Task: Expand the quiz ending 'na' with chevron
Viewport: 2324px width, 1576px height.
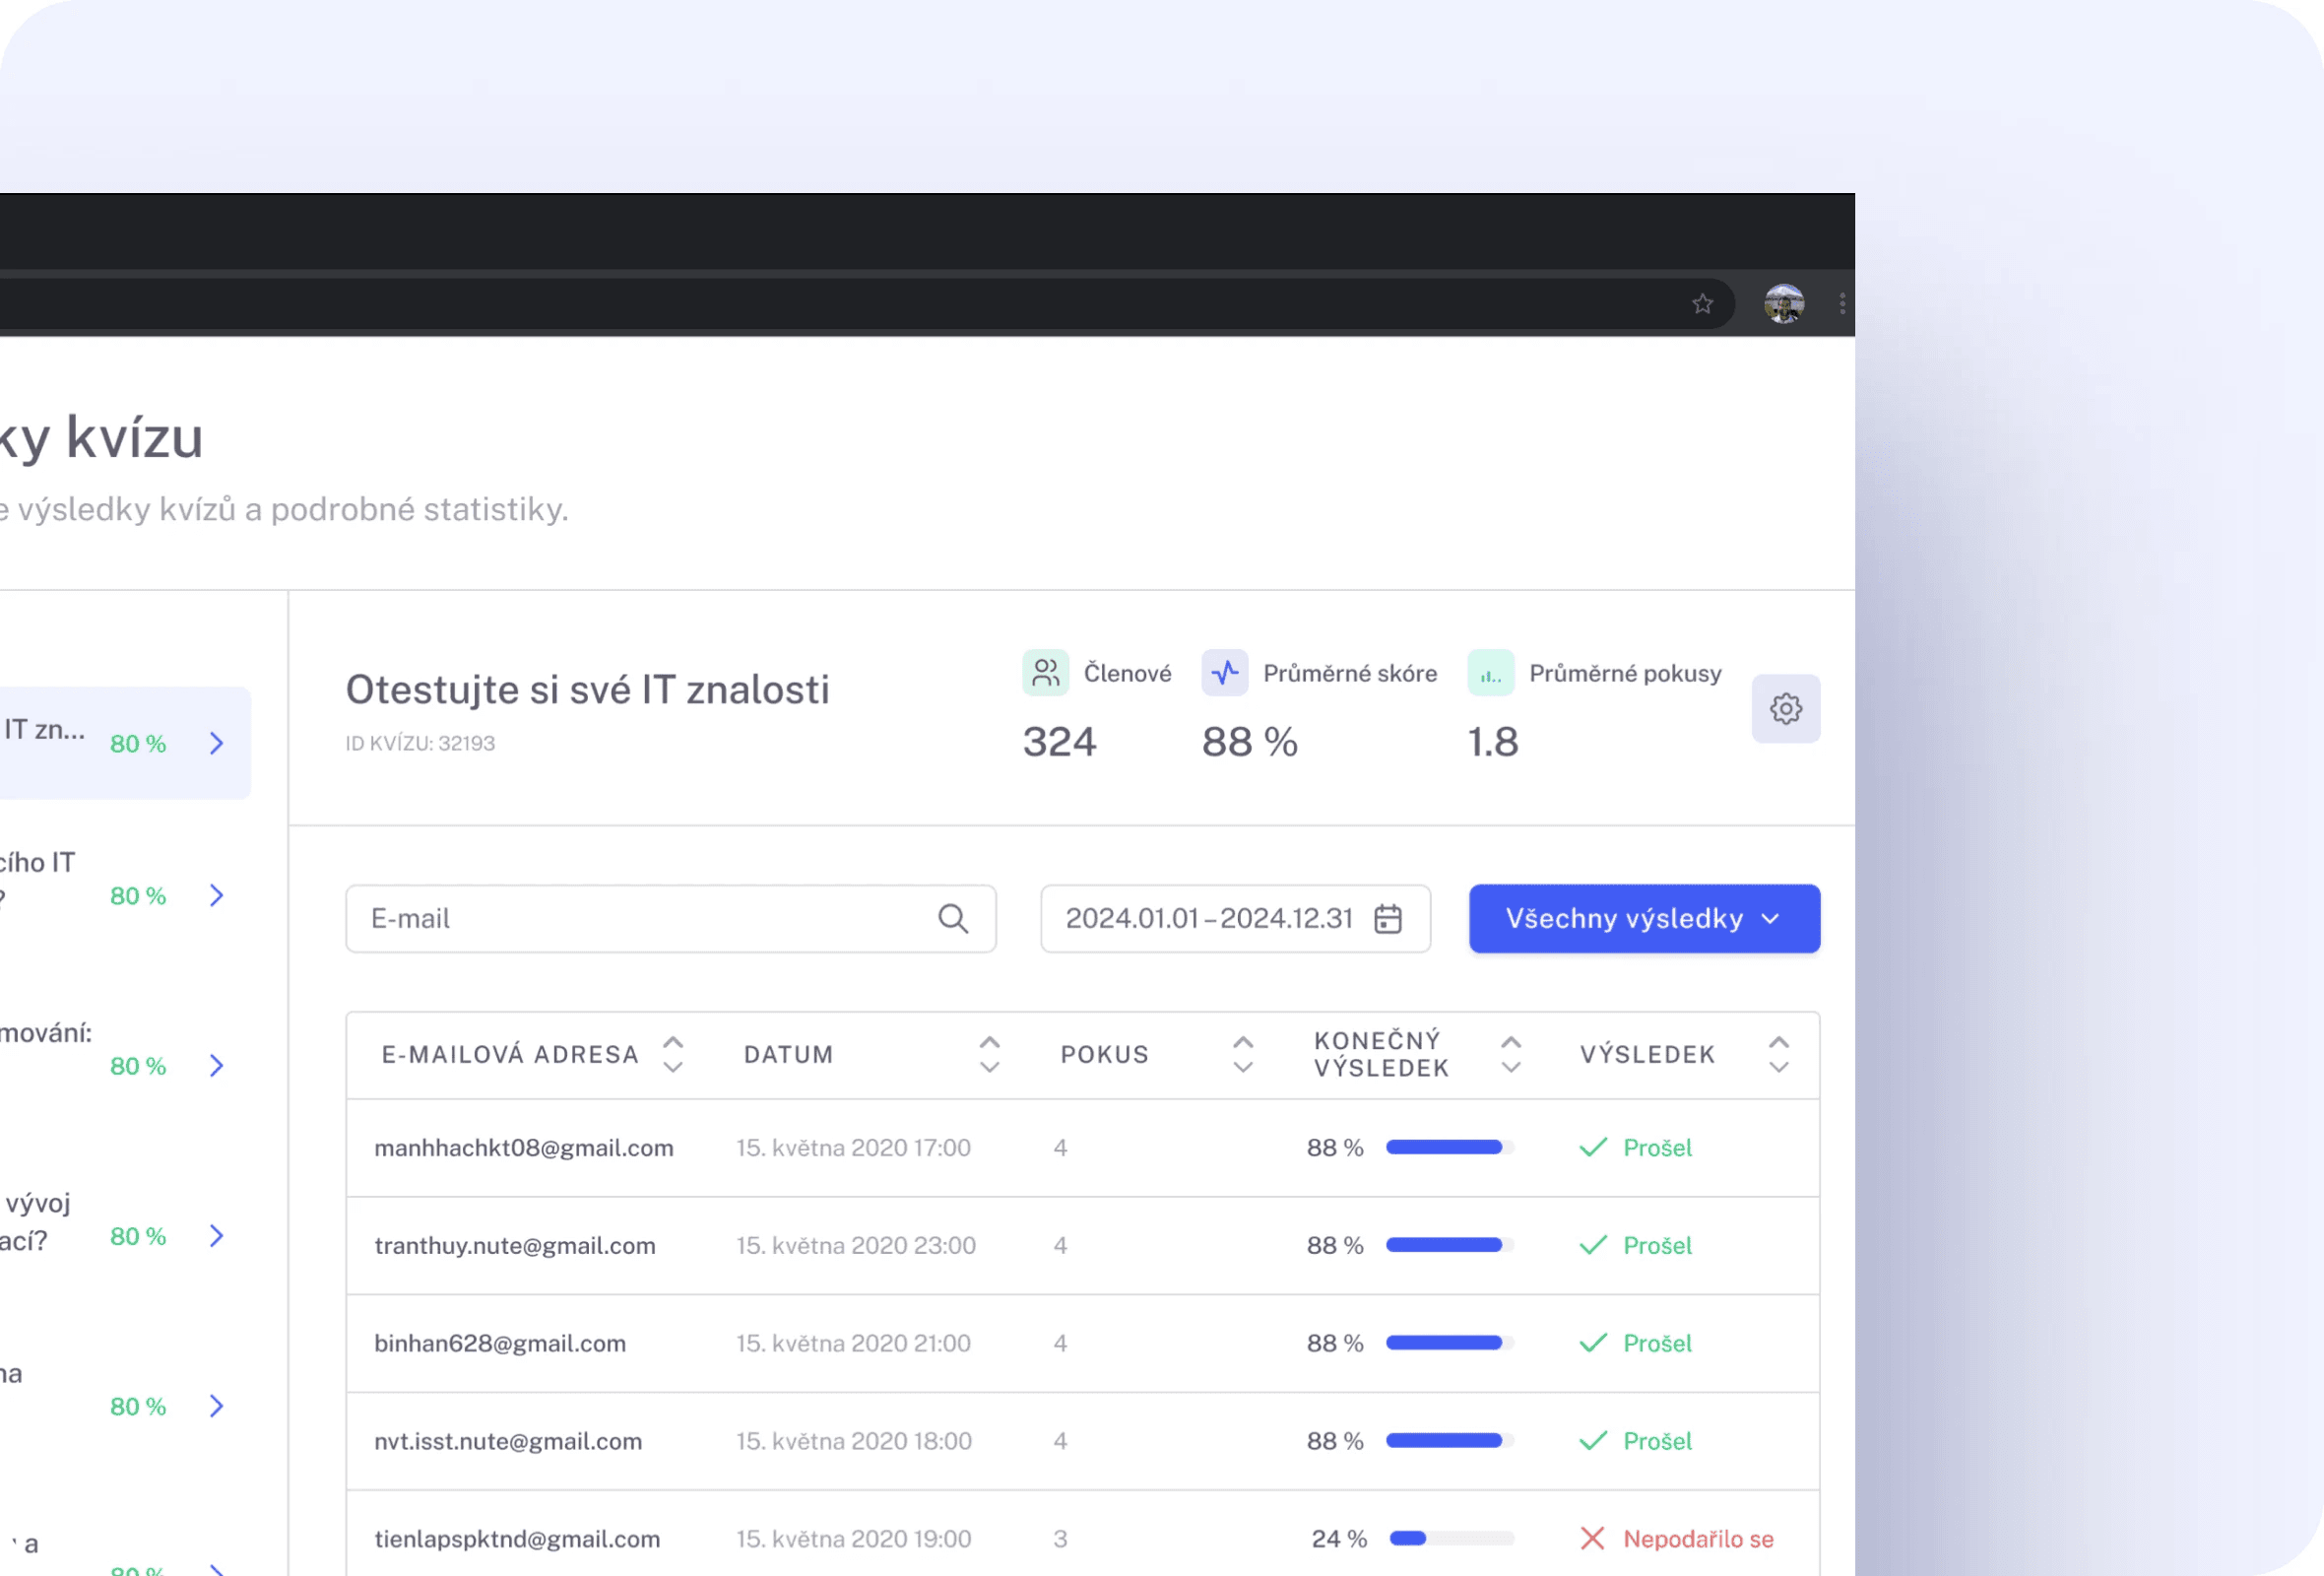Action: point(216,1405)
